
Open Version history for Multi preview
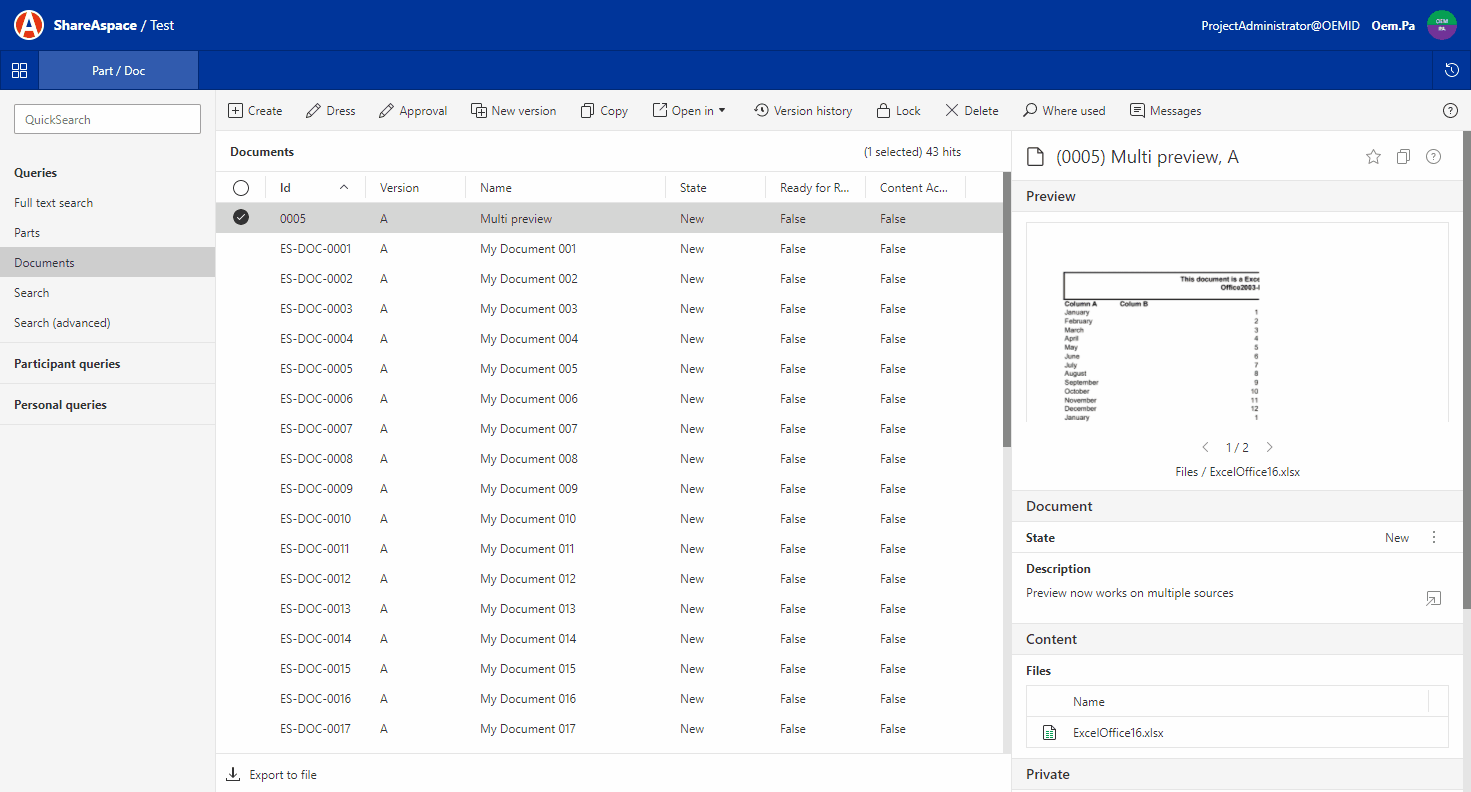[x=803, y=110]
